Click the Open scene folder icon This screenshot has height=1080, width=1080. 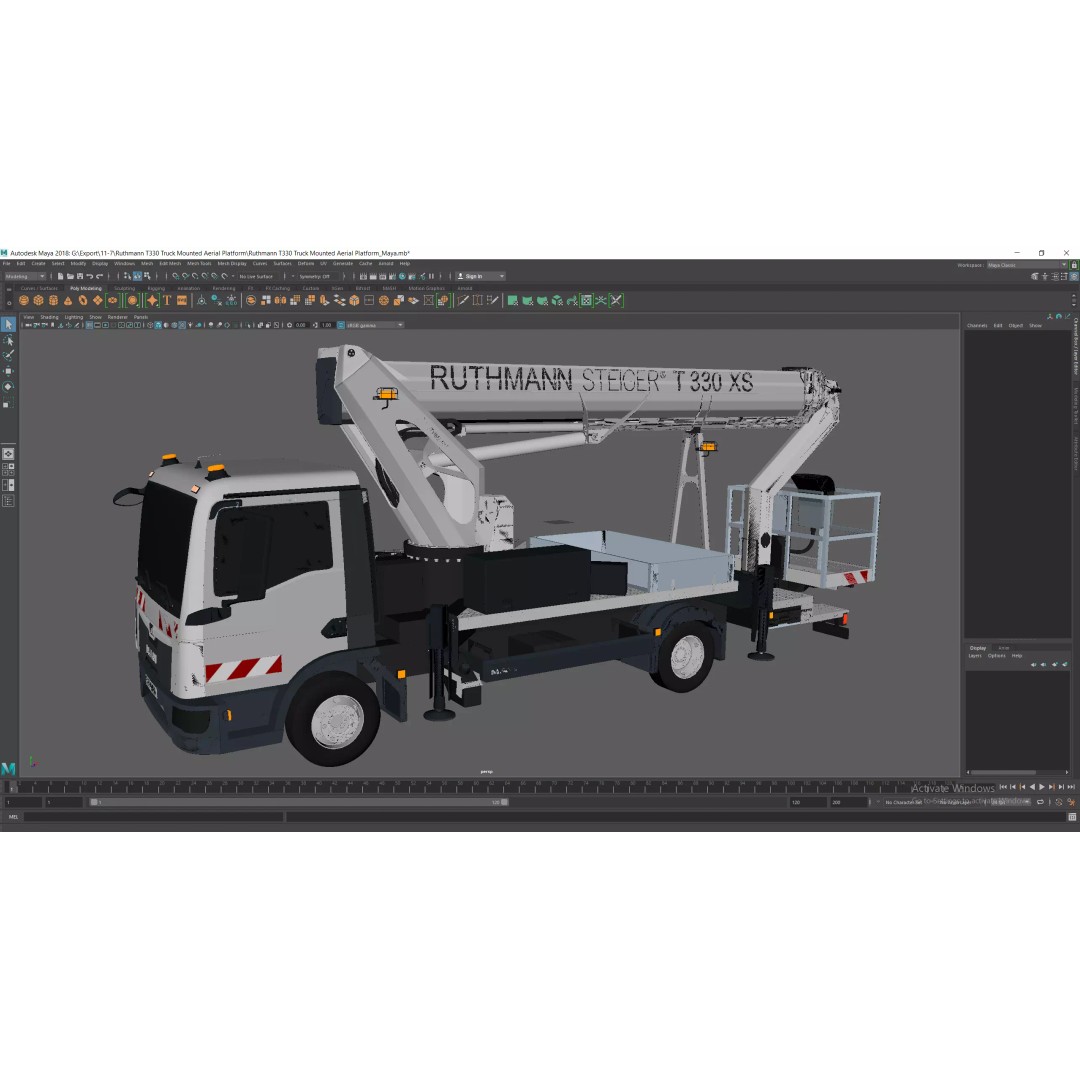(x=70, y=276)
